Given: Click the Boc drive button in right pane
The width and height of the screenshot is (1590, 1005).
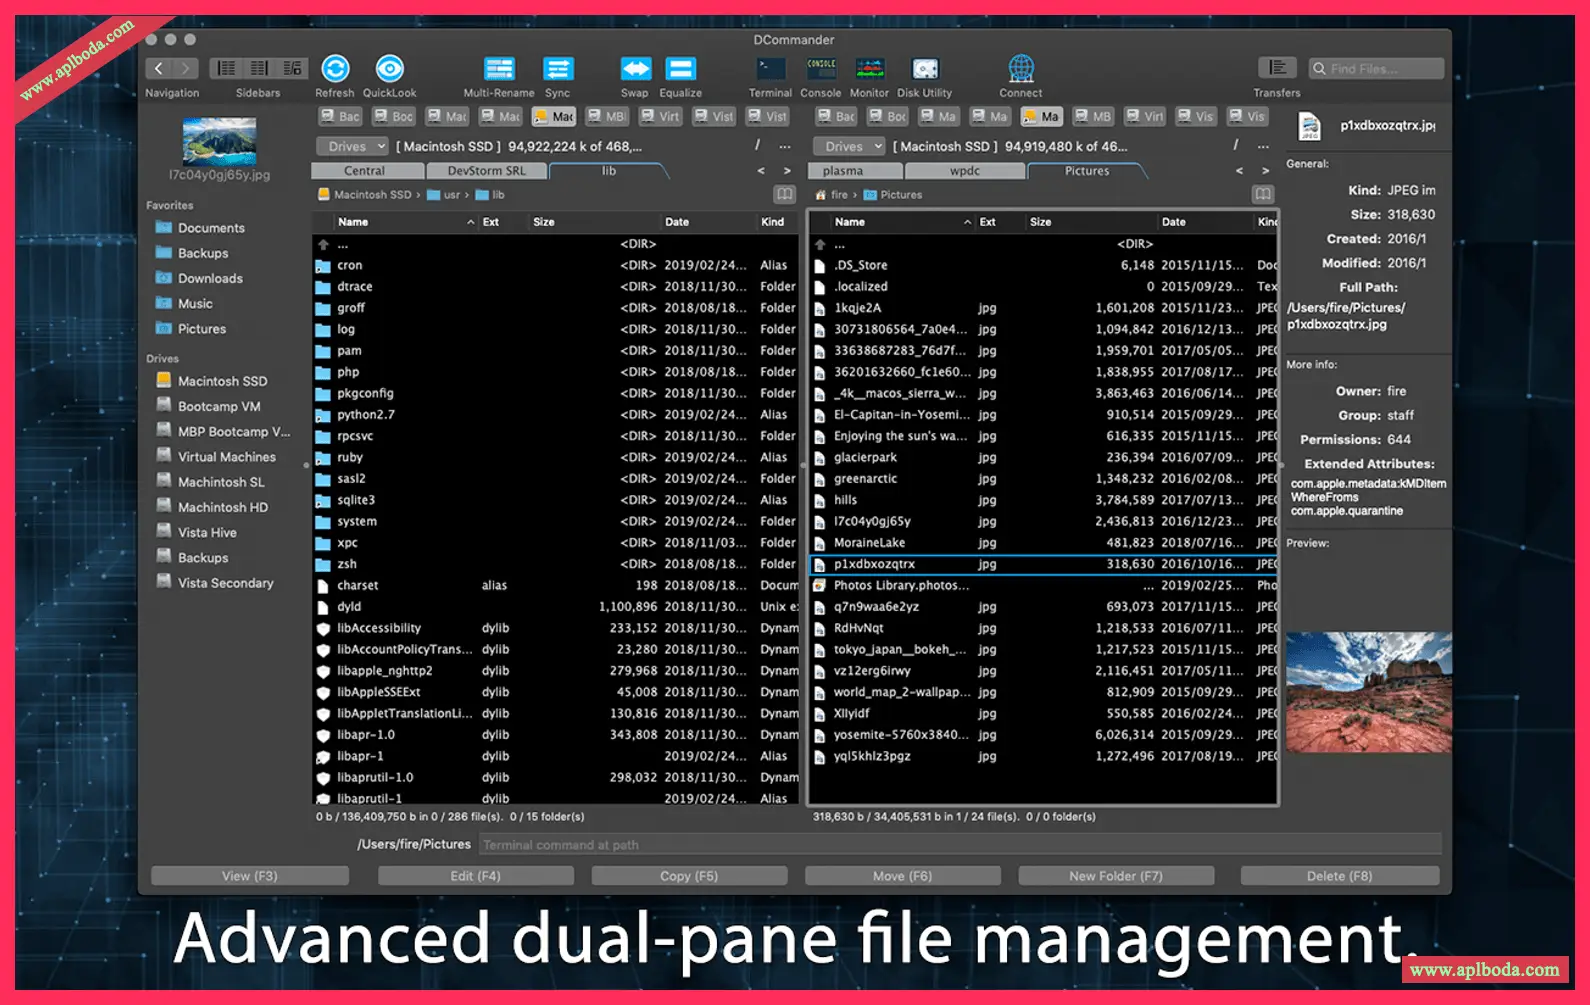Looking at the screenshot, I should coord(887,117).
